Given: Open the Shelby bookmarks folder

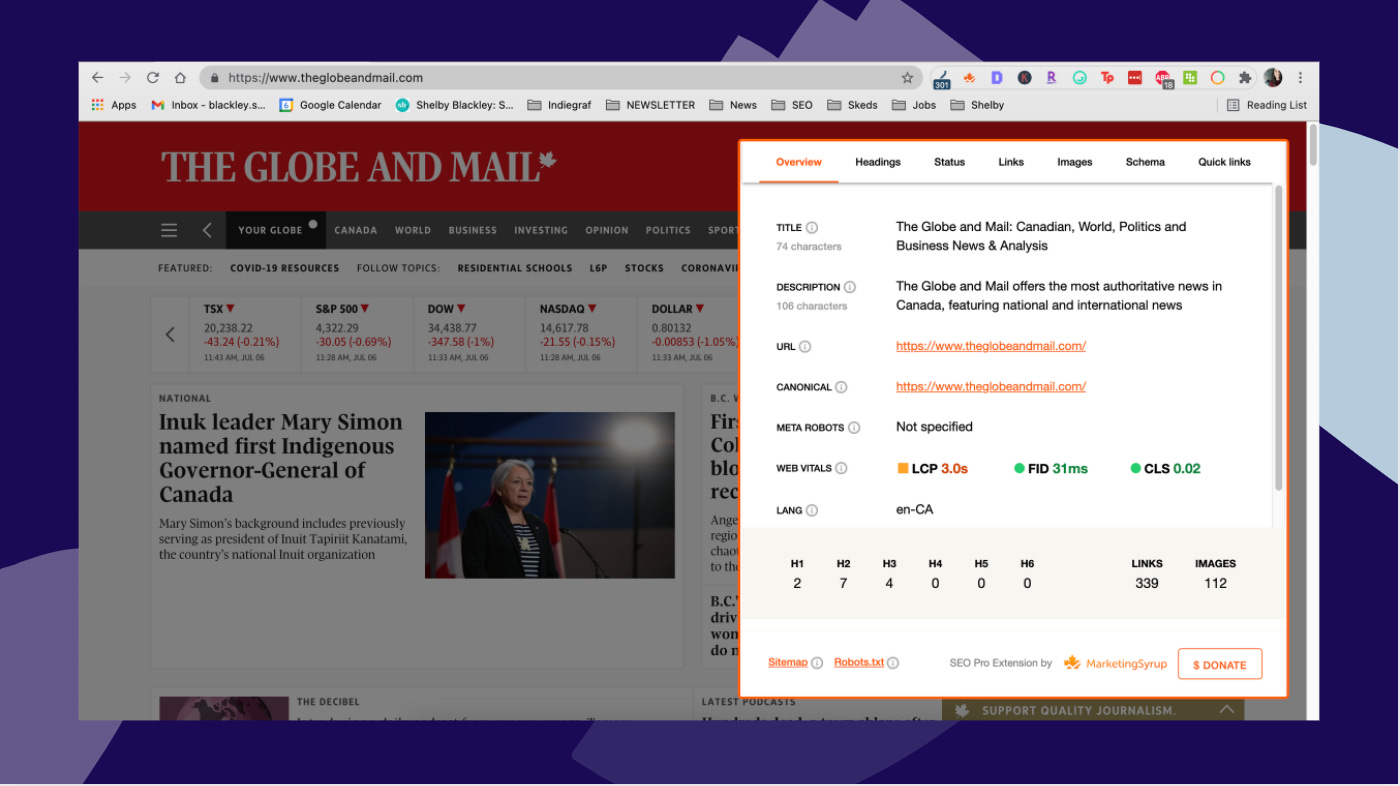Looking at the screenshot, I should [x=977, y=105].
